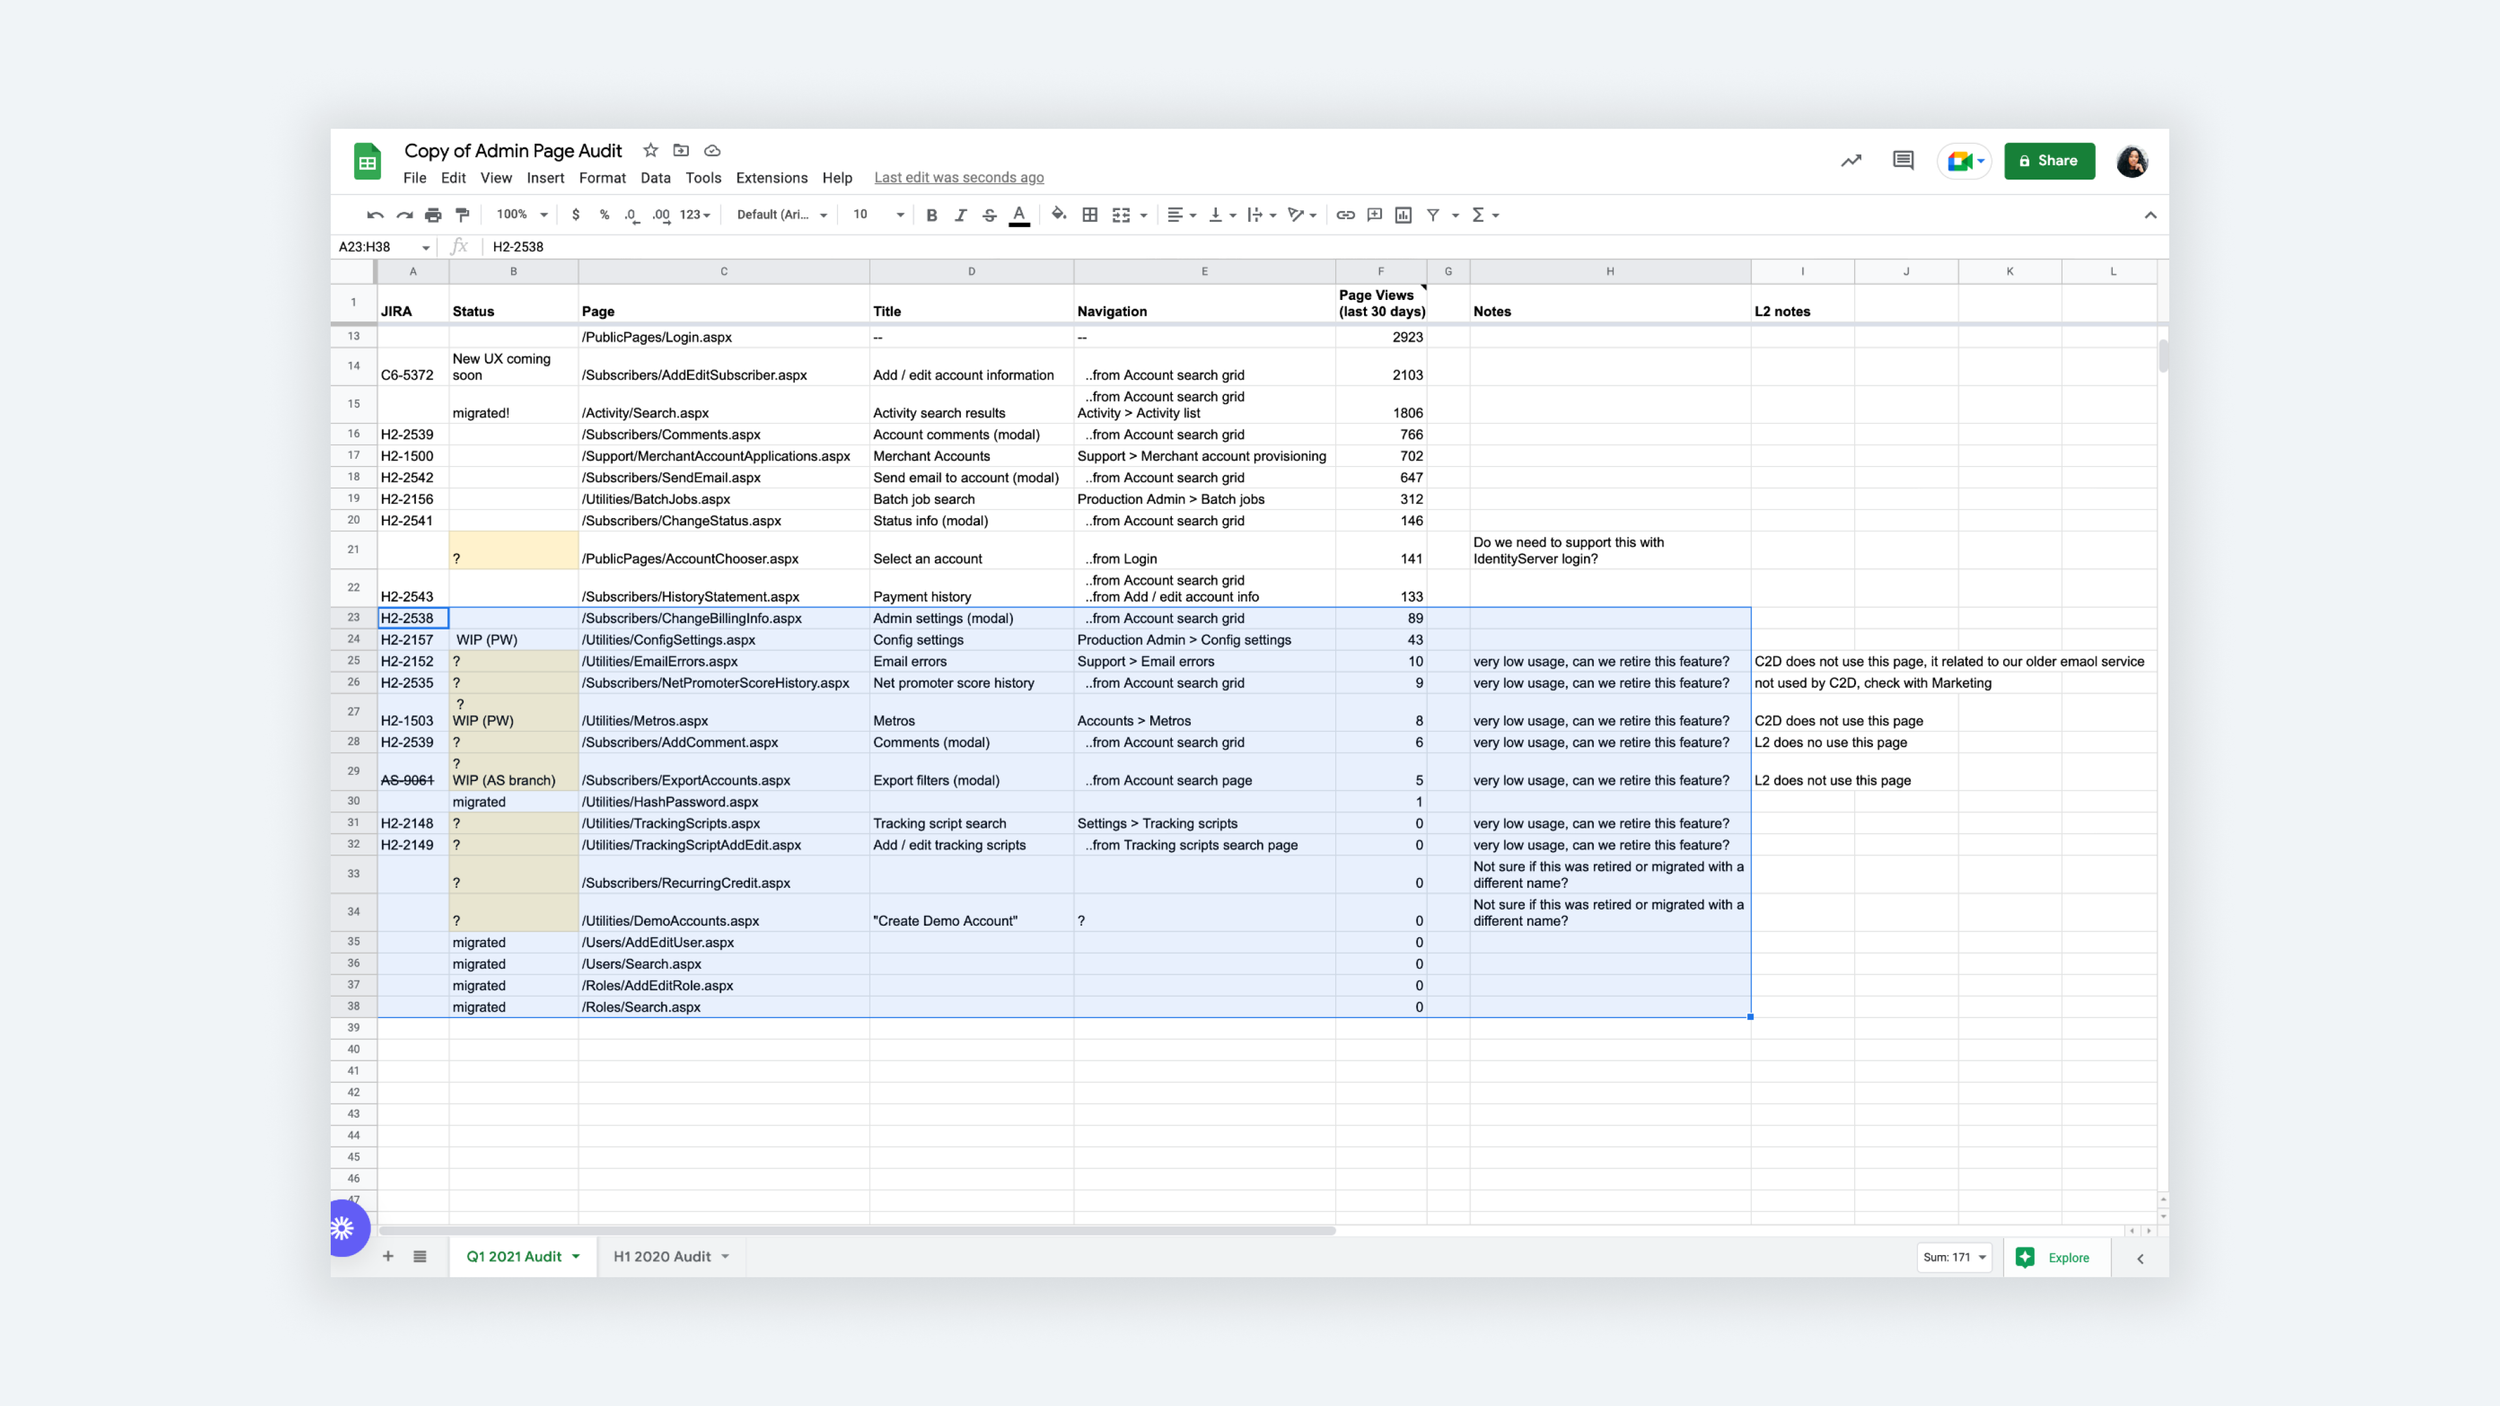Star the document title
The width and height of the screenshot is (2500, 1406).
[651, 150]
